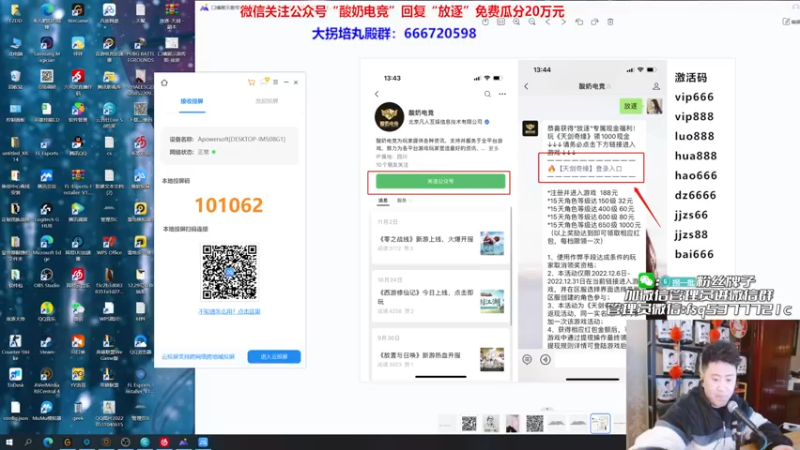Open Counter-Strike desktop shortcut
The height and width of the screenshot is (450, 800).
pyautogui.click(x=15, y=347)
